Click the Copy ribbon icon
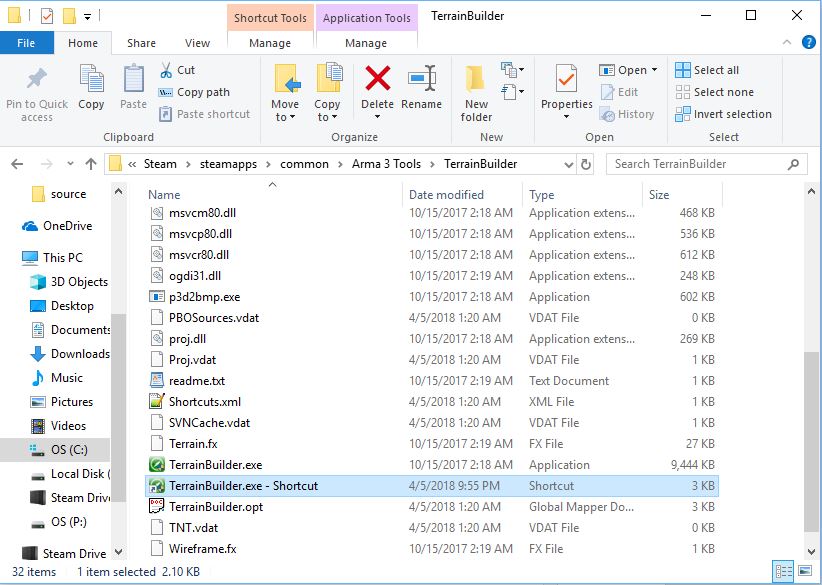822x585 pixels. (x=91, y=80)
